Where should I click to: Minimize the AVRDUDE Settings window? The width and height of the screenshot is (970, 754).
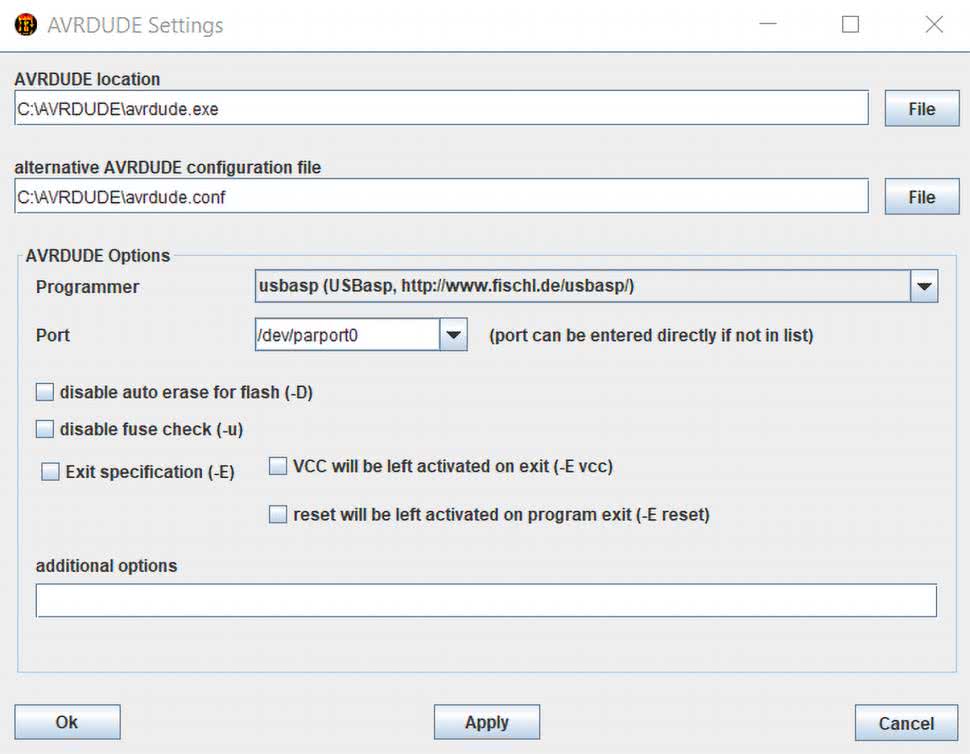tap(767, 25)
